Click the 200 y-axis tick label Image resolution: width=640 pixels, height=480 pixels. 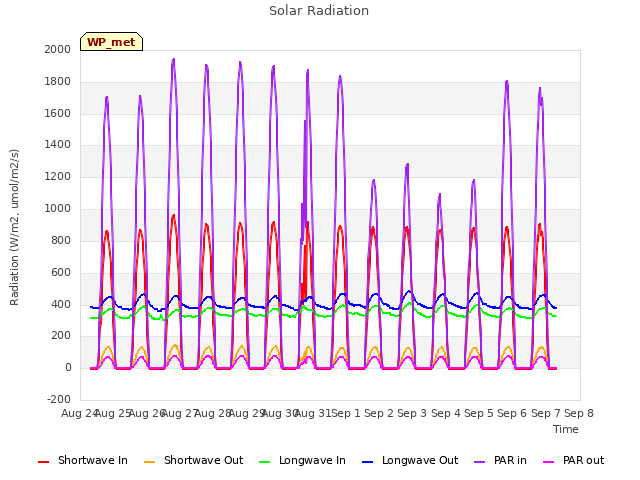point(61,336)
